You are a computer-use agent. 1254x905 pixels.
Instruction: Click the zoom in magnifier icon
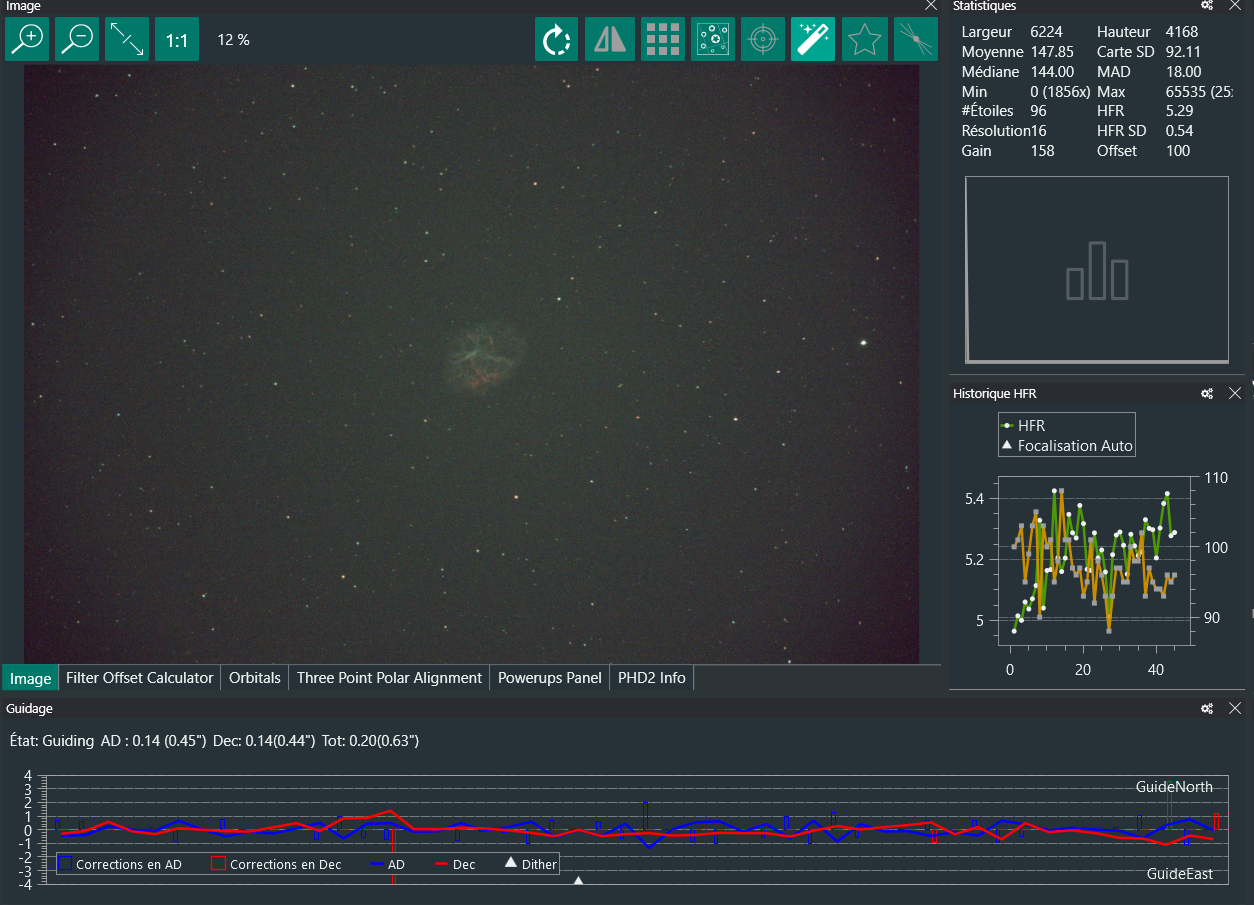pos(27,40)
